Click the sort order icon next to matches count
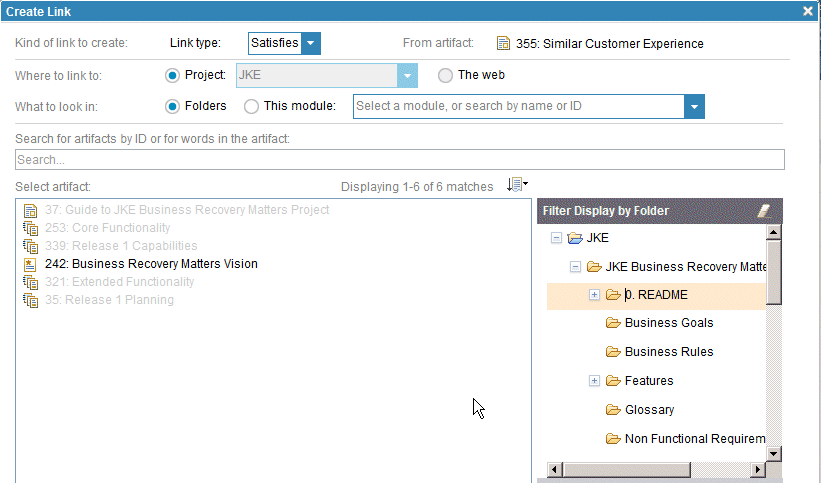The image size is (821, 483). pyautogui.click(x=517, y=184)
